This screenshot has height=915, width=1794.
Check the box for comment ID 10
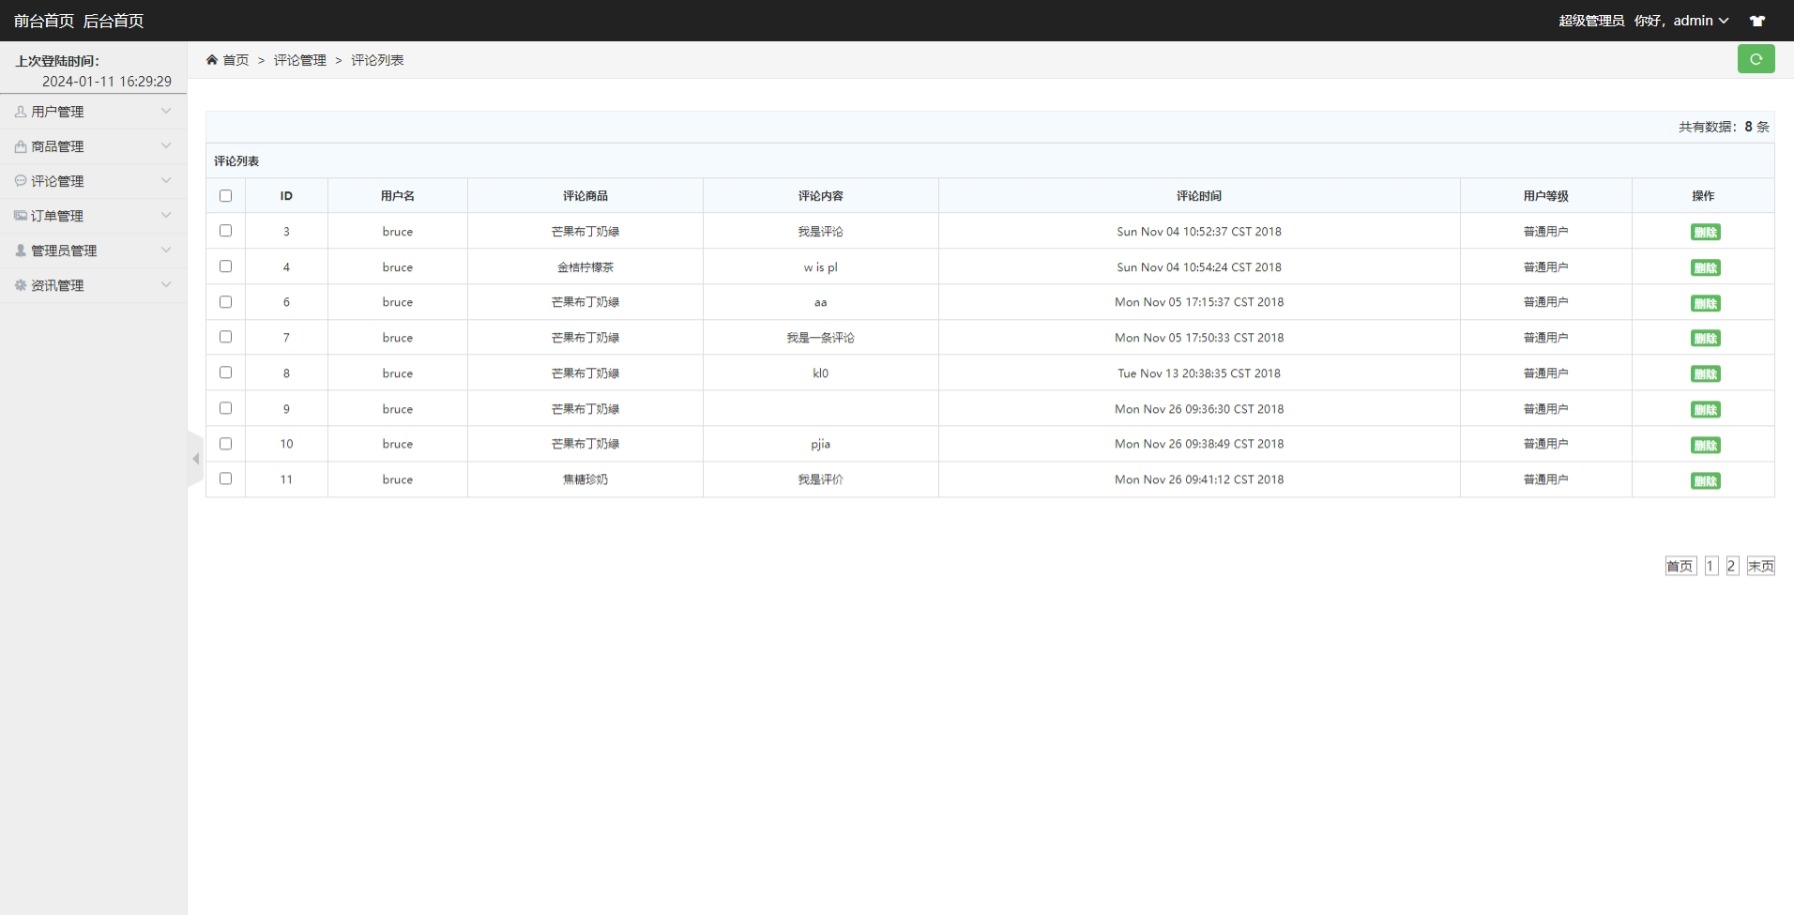(226, 444)
